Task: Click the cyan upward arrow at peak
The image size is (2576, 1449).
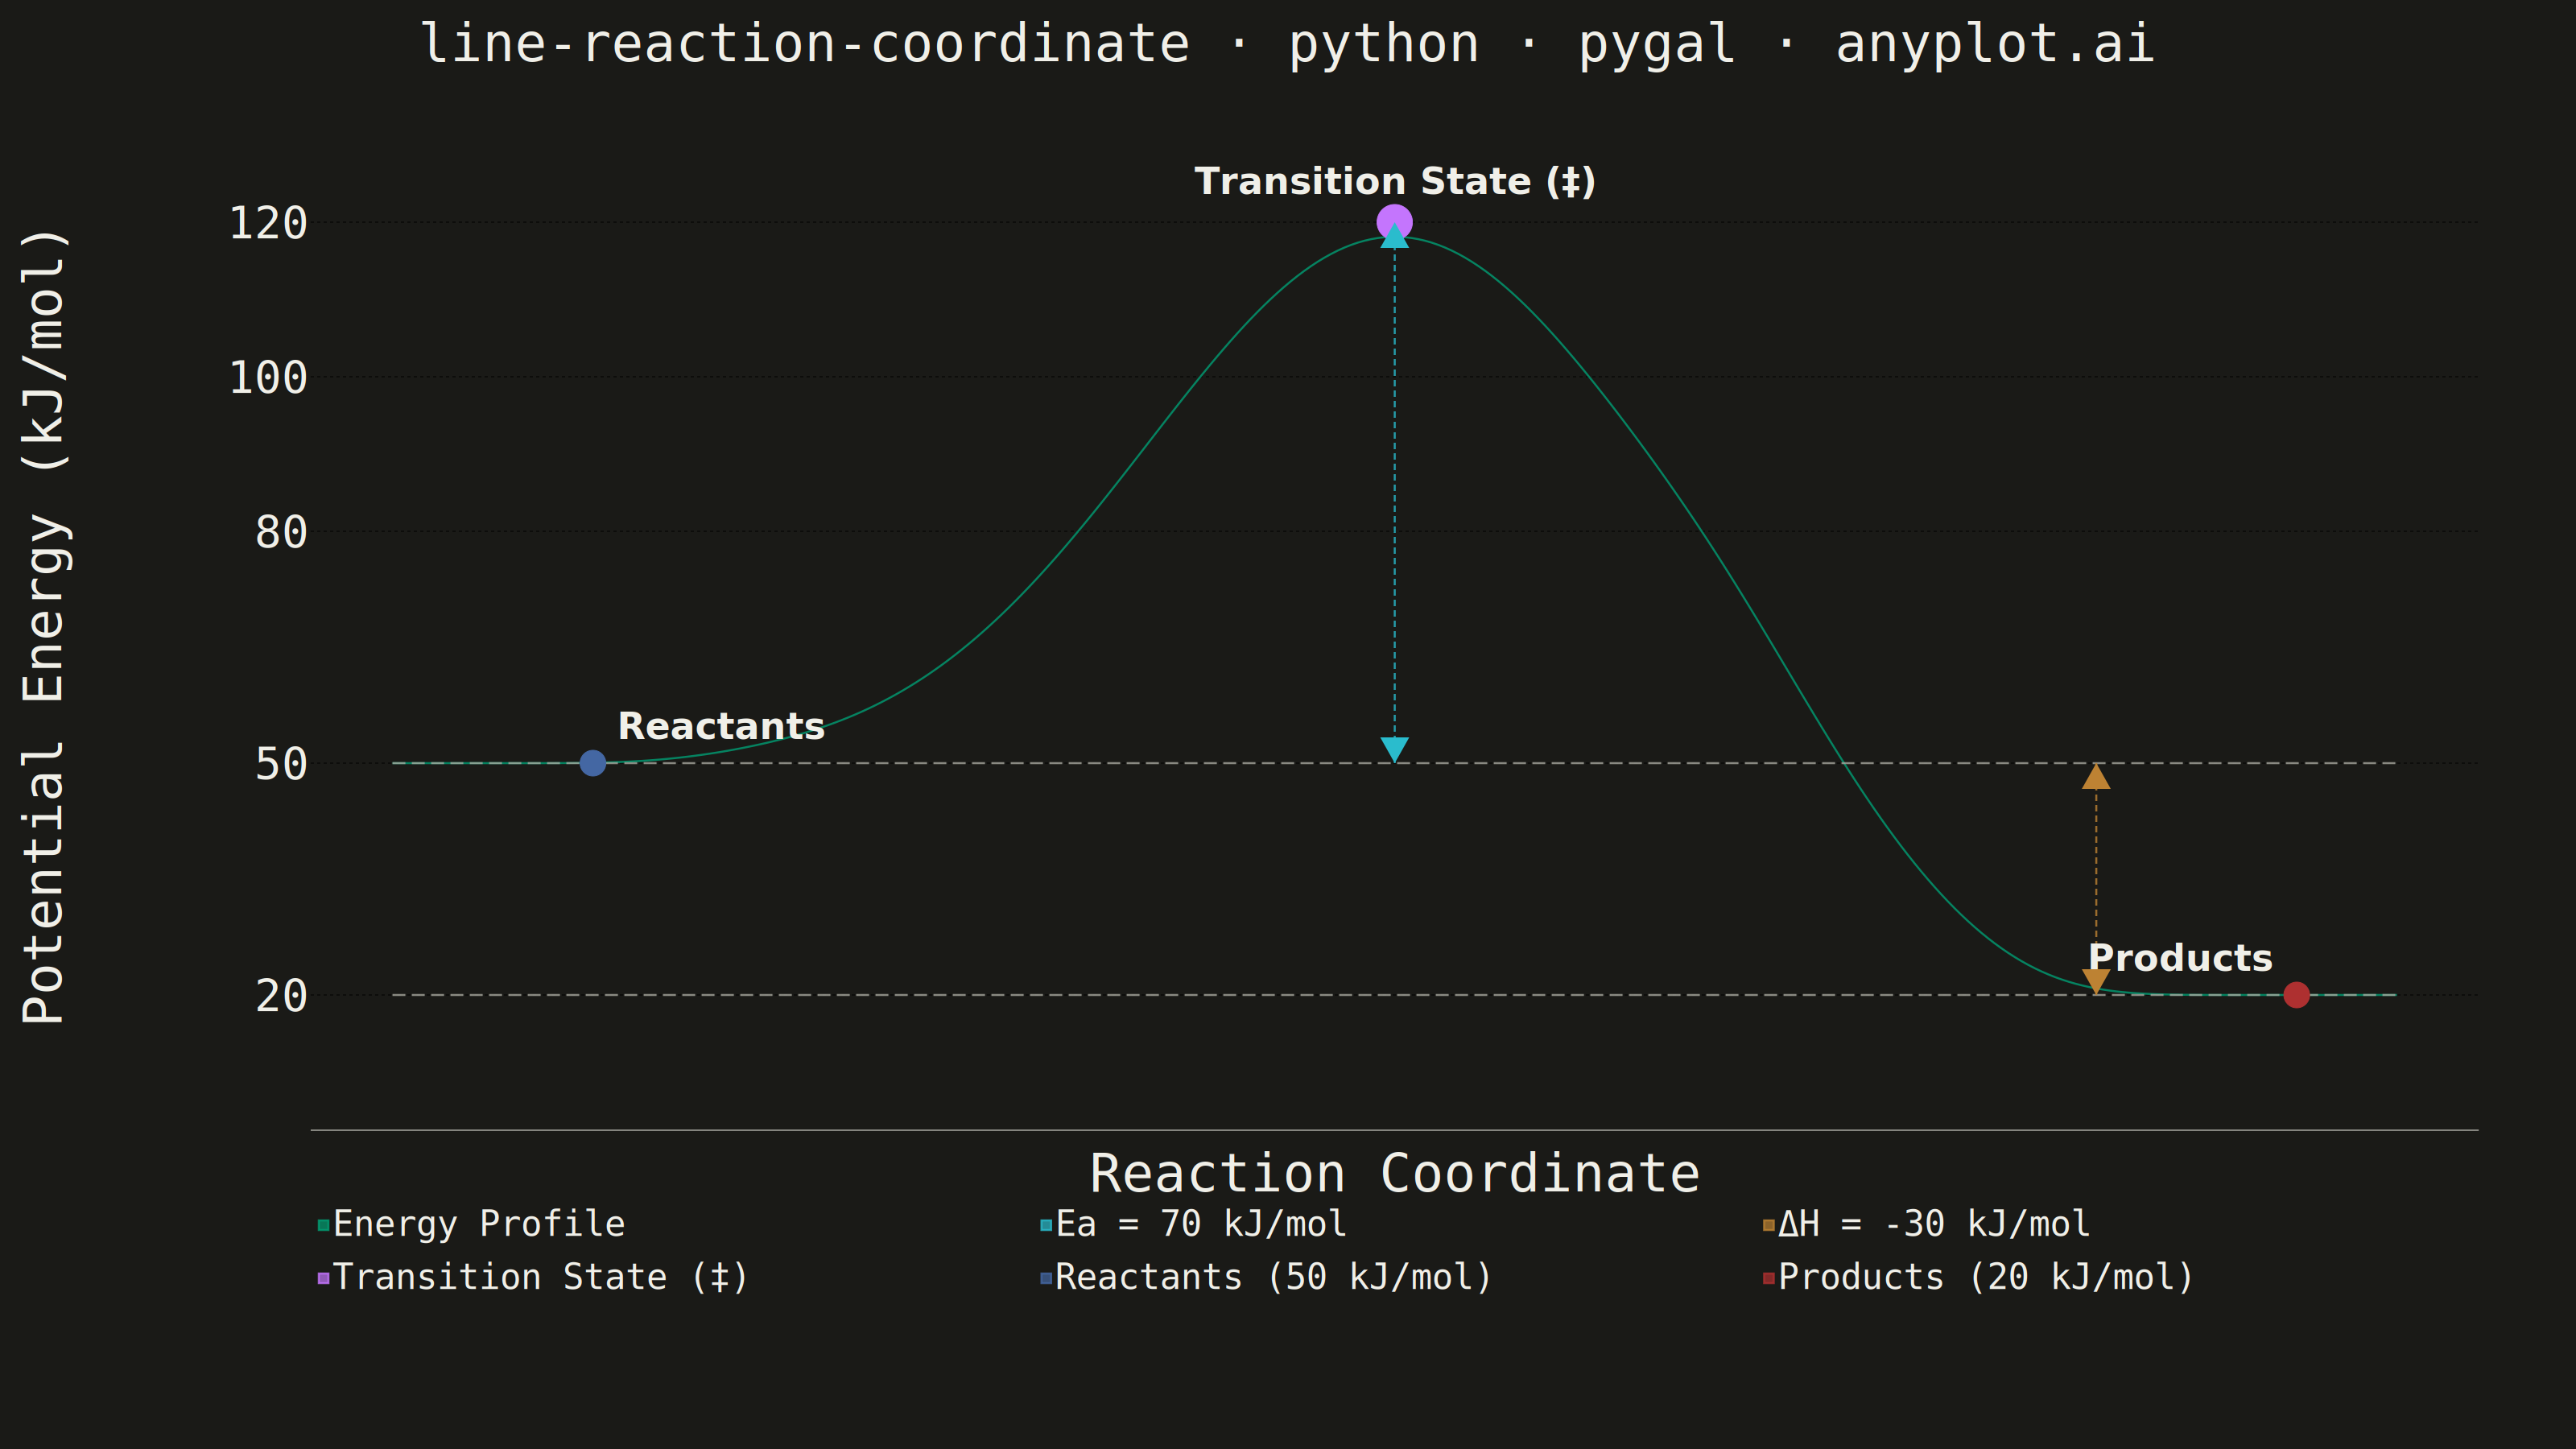Action: [1394, 236]
